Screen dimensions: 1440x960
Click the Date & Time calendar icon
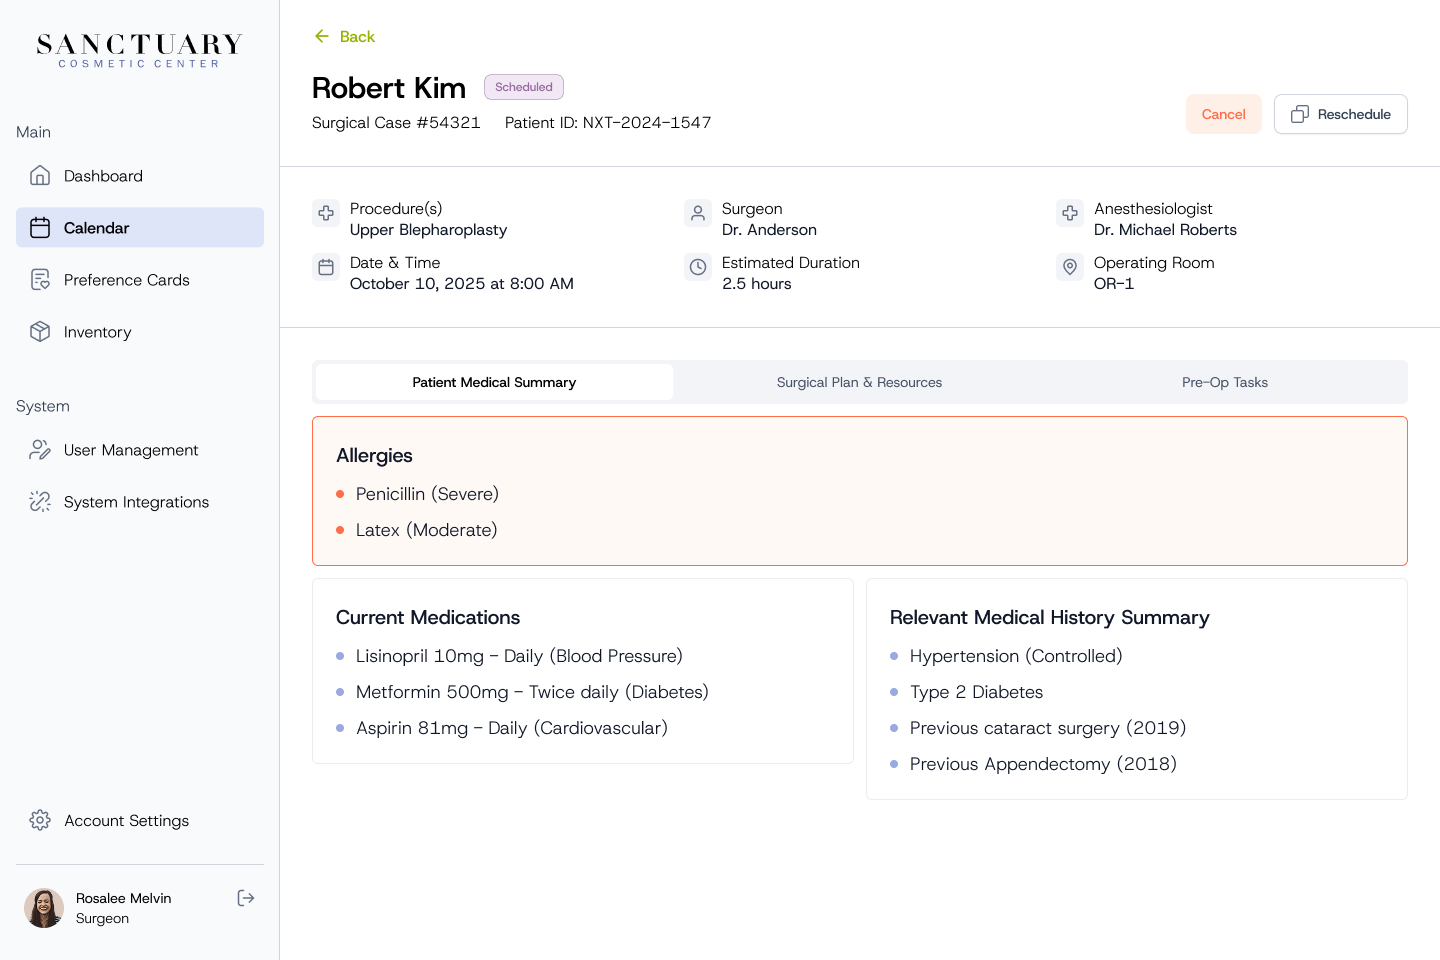pyautogui.click(x=326, y=267)
